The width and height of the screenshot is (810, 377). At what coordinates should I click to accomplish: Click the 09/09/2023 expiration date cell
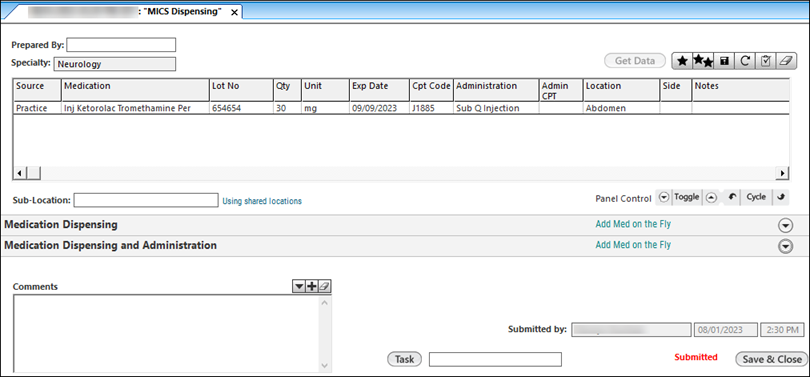[x=380, y=108]
